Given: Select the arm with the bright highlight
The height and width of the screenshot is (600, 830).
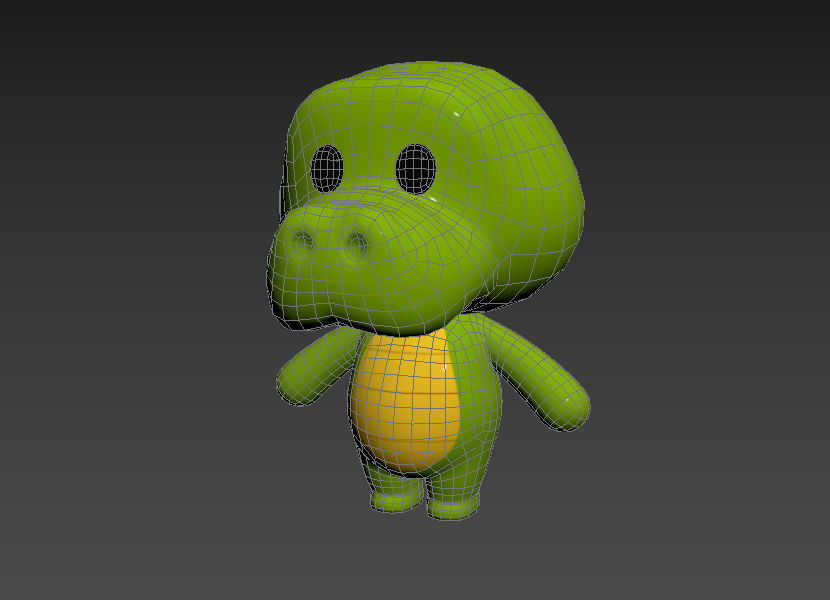Looking at the screenshot, I should click(x=537, y=373).
